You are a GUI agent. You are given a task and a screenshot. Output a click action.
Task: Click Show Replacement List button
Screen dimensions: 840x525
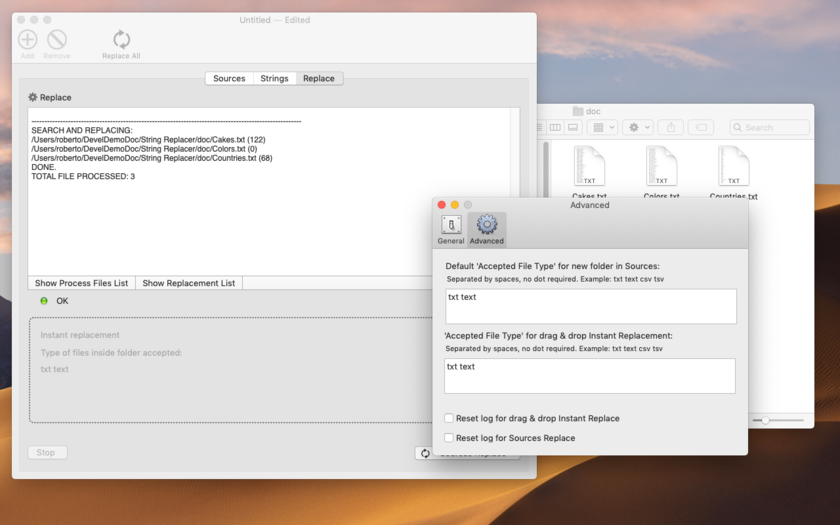[189, 283]
